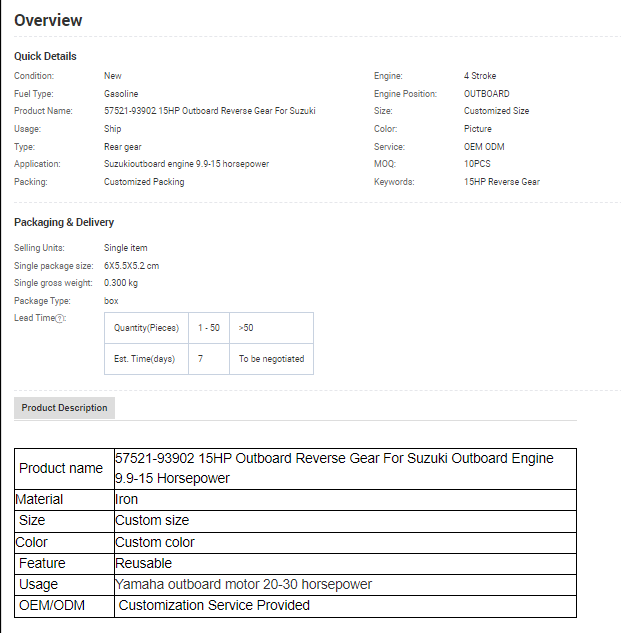The width and height of the screenshot is (621, 633).
Task: Click the Quick Details heading
Action: [x=45, y=56]
